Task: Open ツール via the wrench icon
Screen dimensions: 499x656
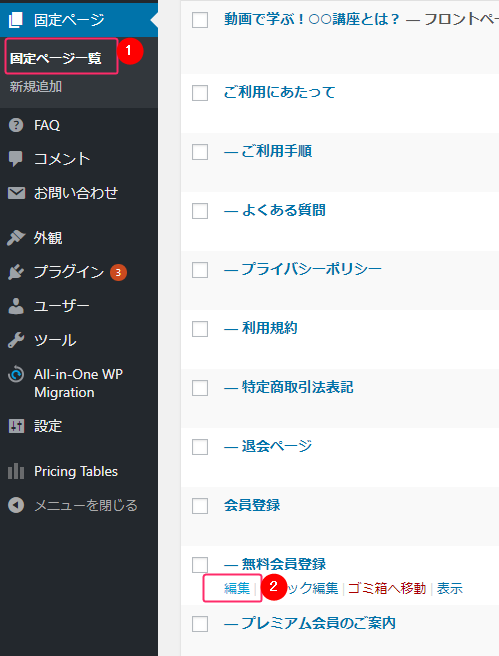Action: pyautogui.click(x=16, y=340)
